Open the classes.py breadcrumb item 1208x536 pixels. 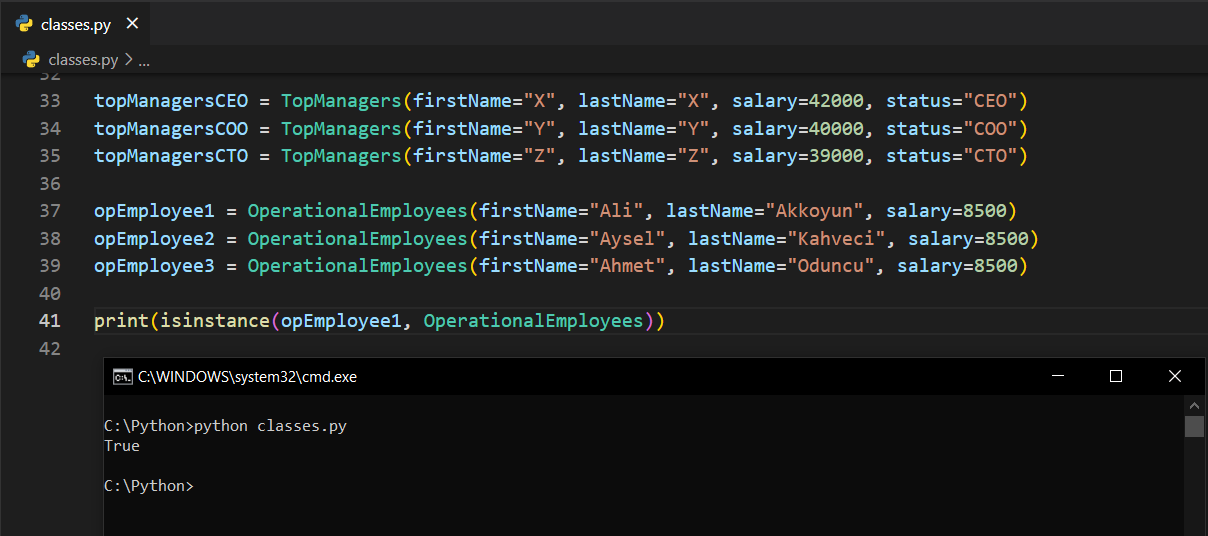(x=83, y=60)
